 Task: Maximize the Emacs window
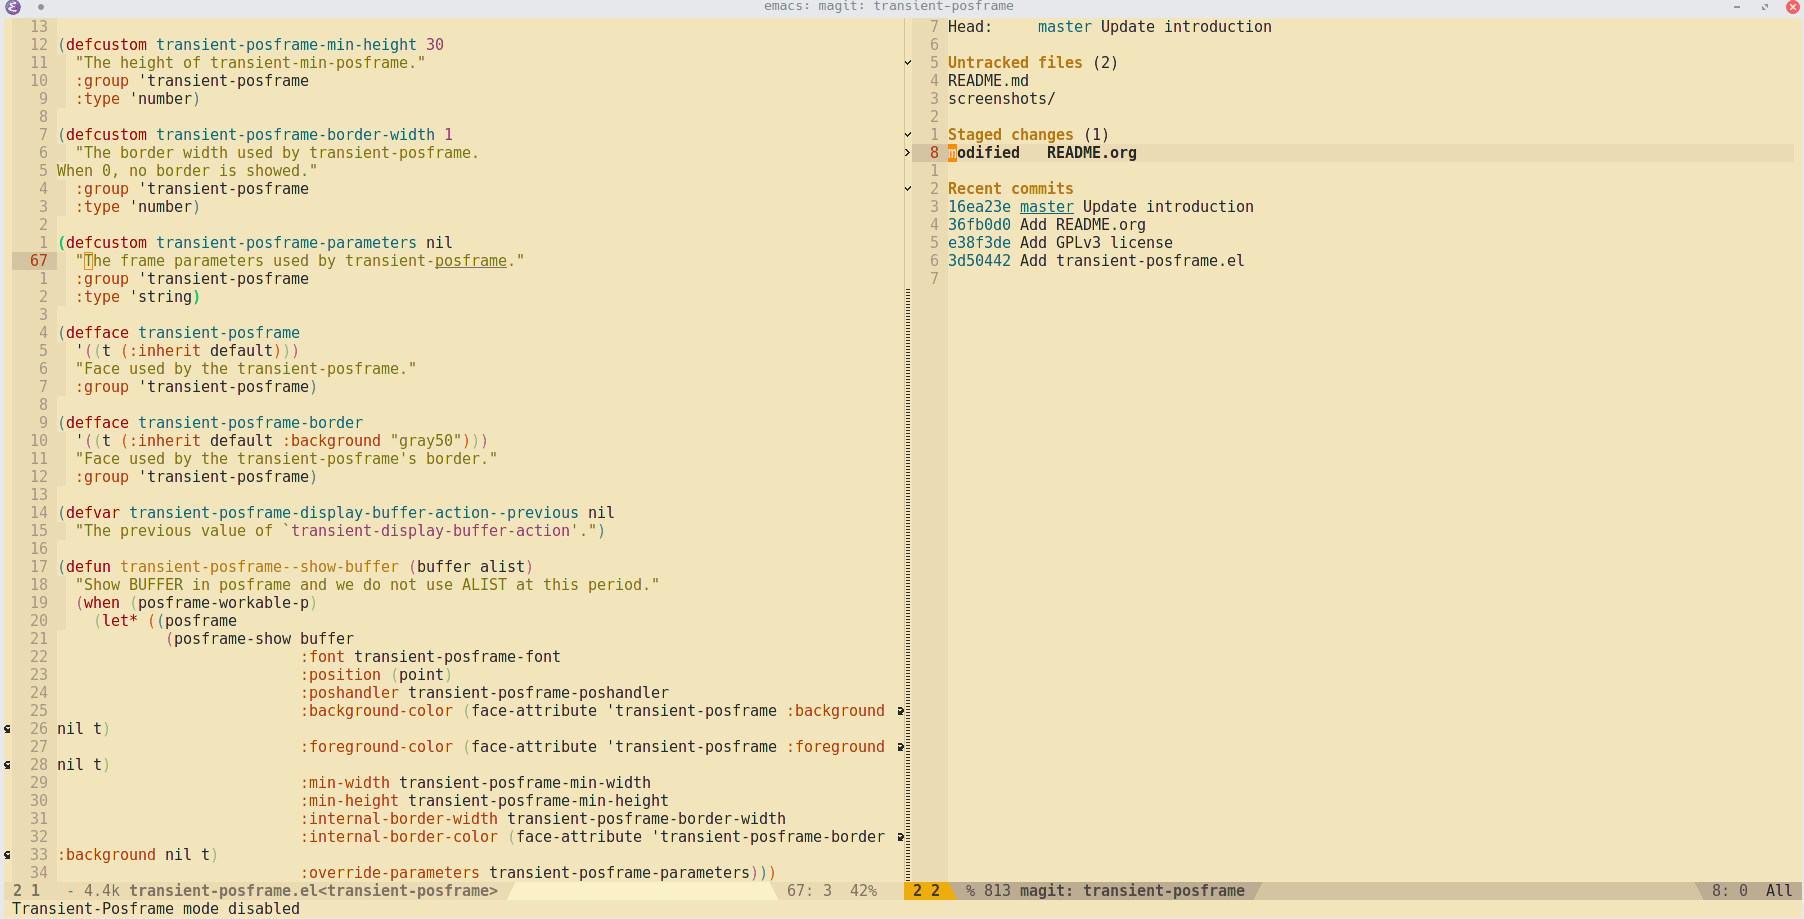(1765, 7)
